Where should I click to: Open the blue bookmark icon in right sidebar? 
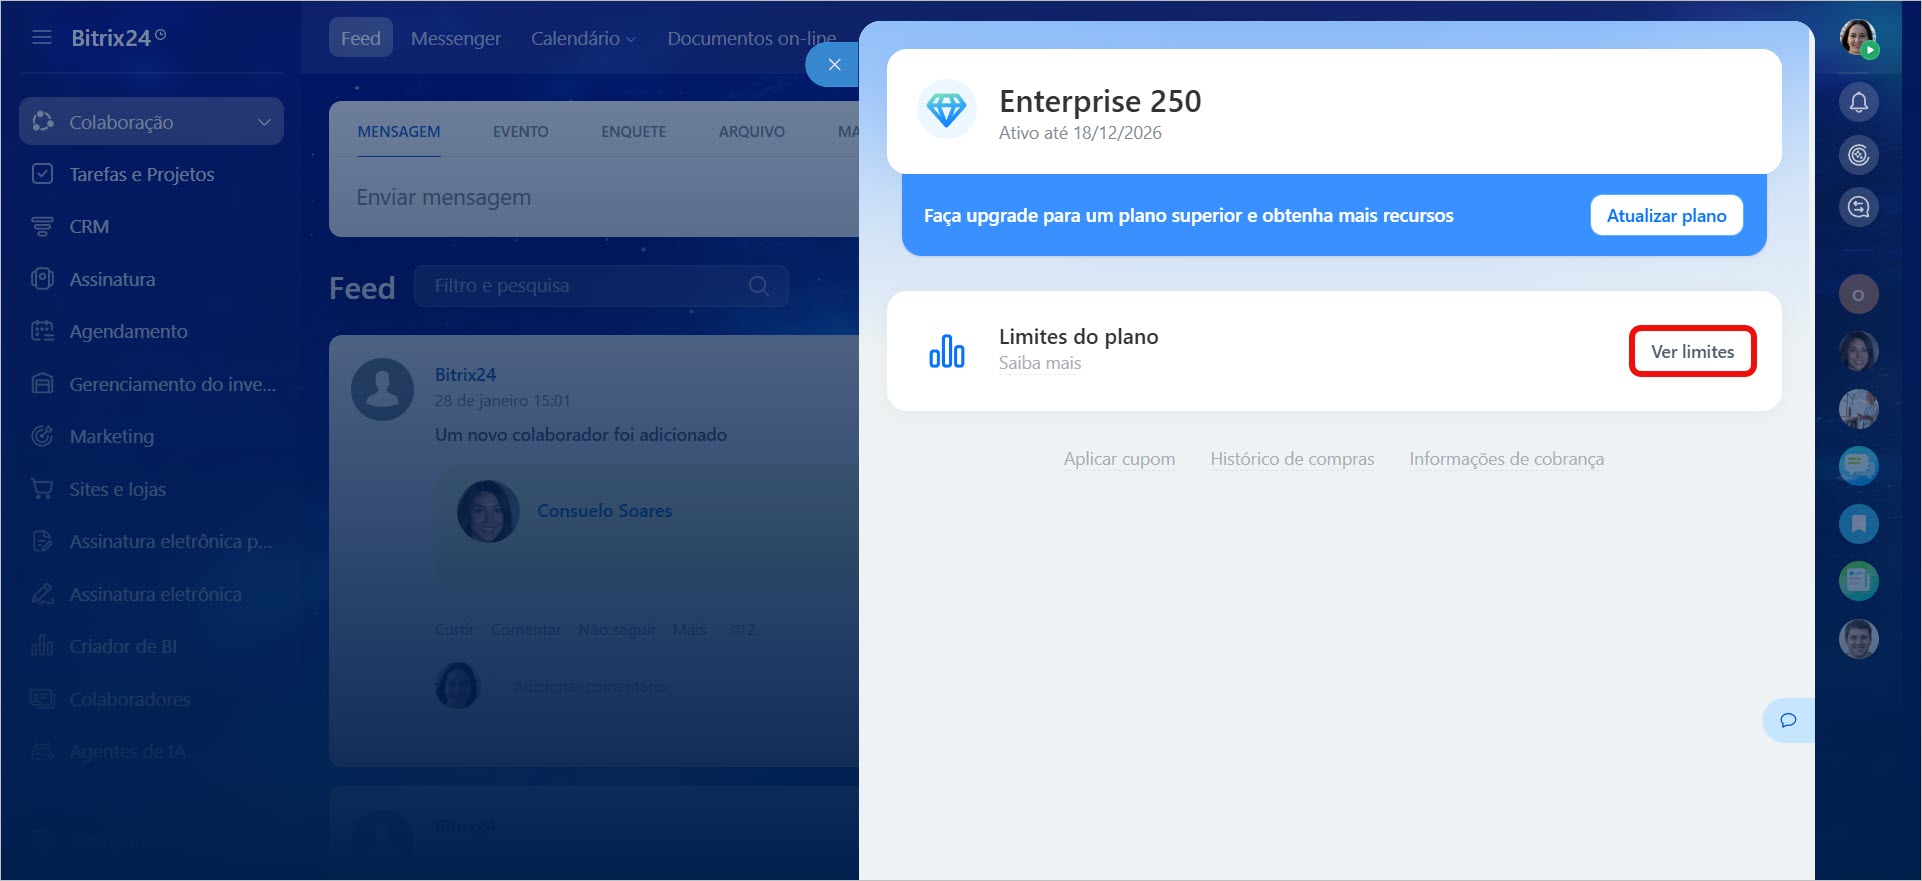pos(1858,523)
